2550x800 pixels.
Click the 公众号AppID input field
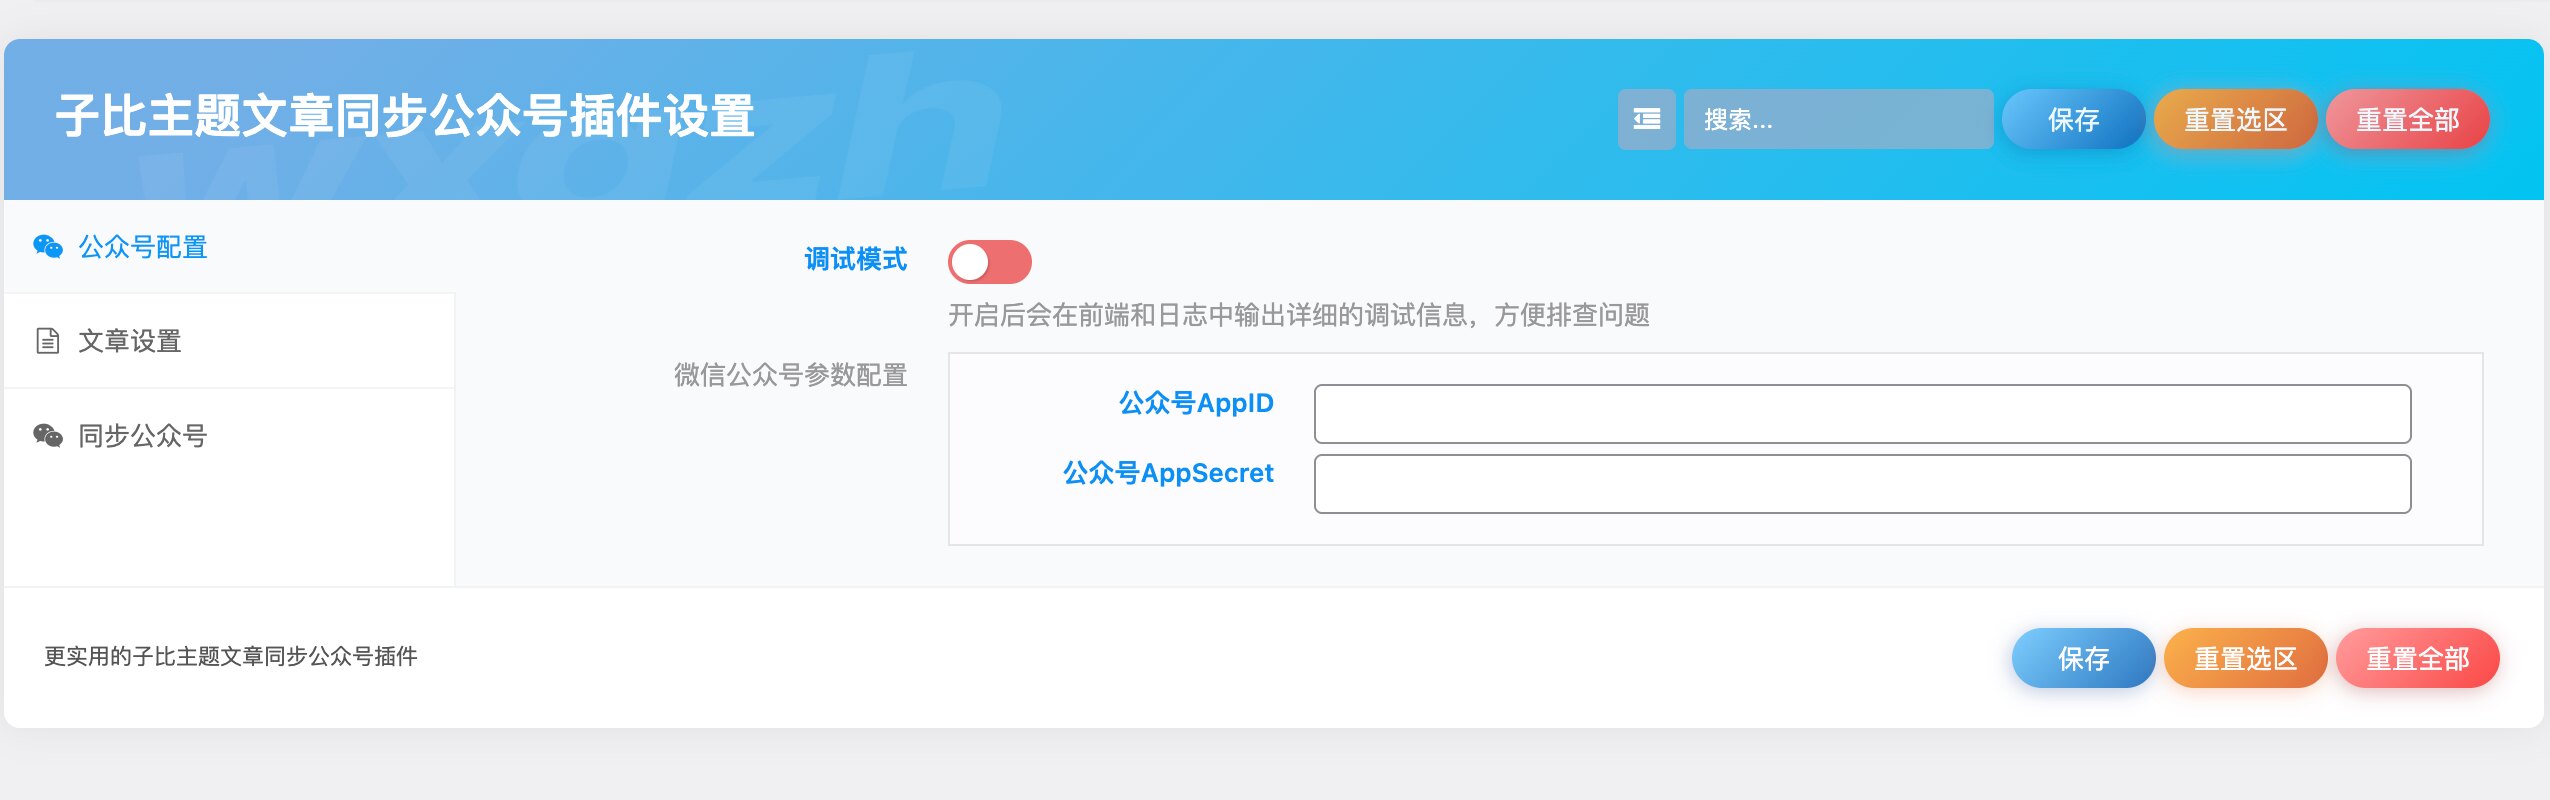1862,414
